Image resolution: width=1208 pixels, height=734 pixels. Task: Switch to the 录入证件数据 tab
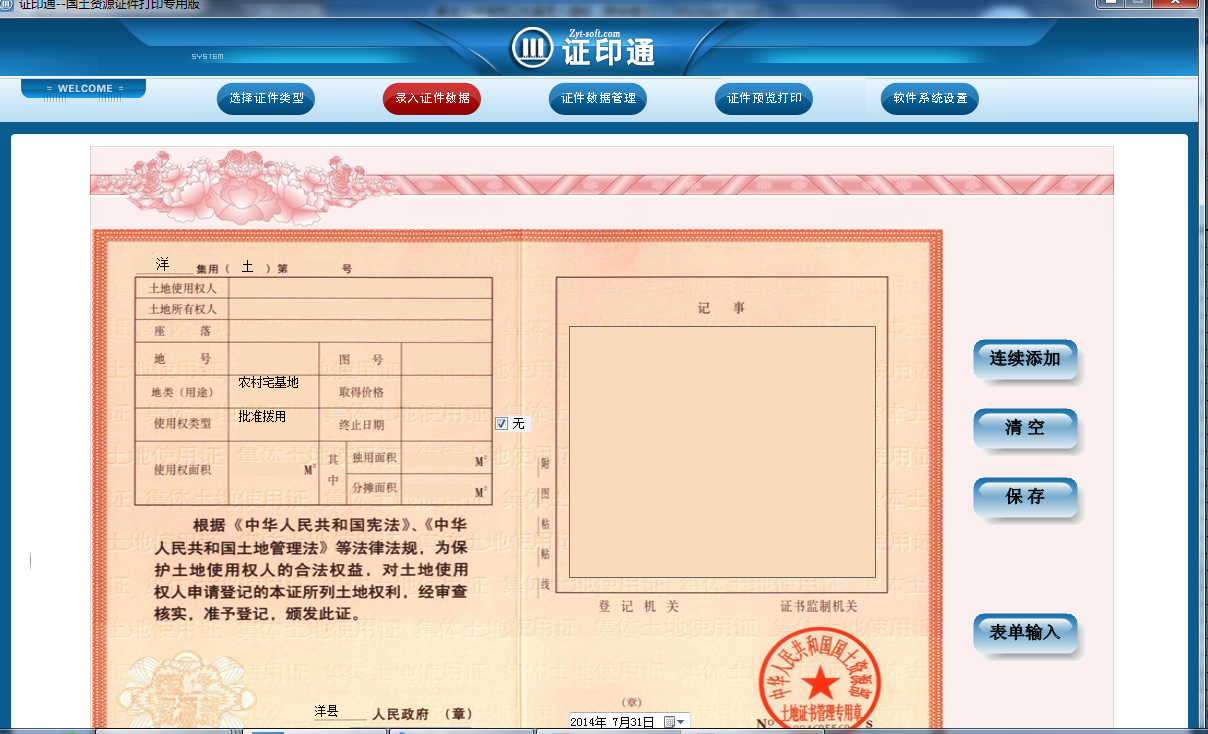[x=432, y=99]
